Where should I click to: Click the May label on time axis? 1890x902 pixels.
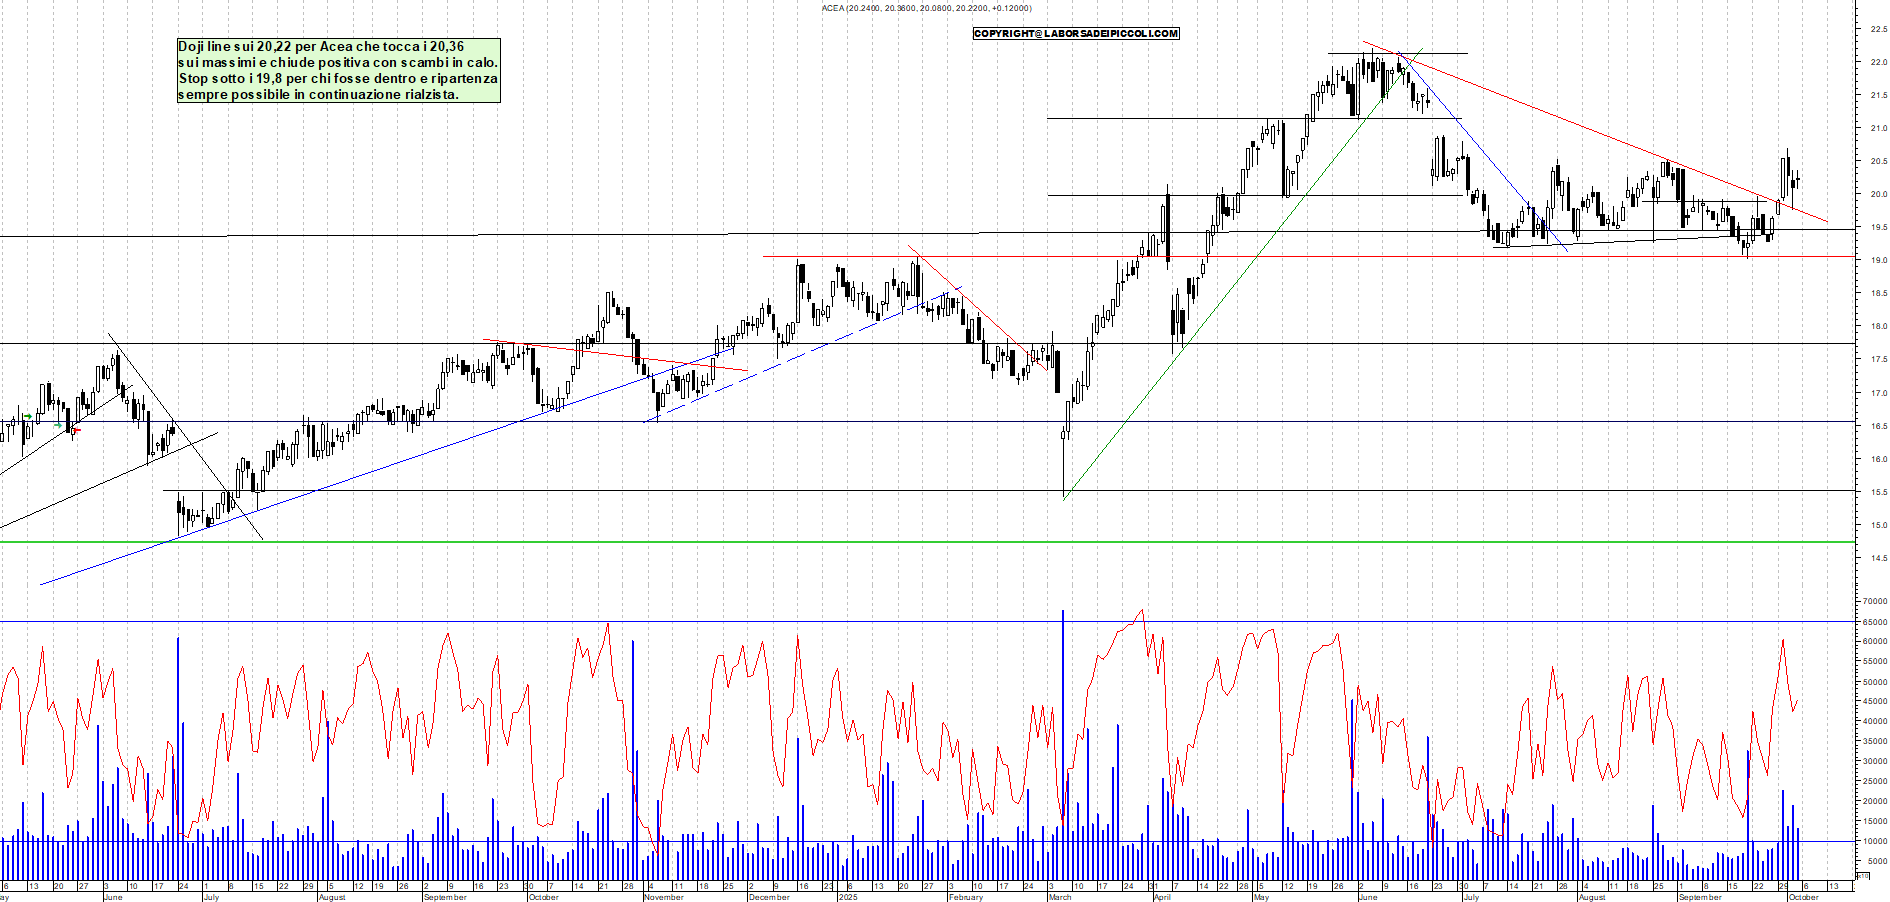(x=1261, y=897)
